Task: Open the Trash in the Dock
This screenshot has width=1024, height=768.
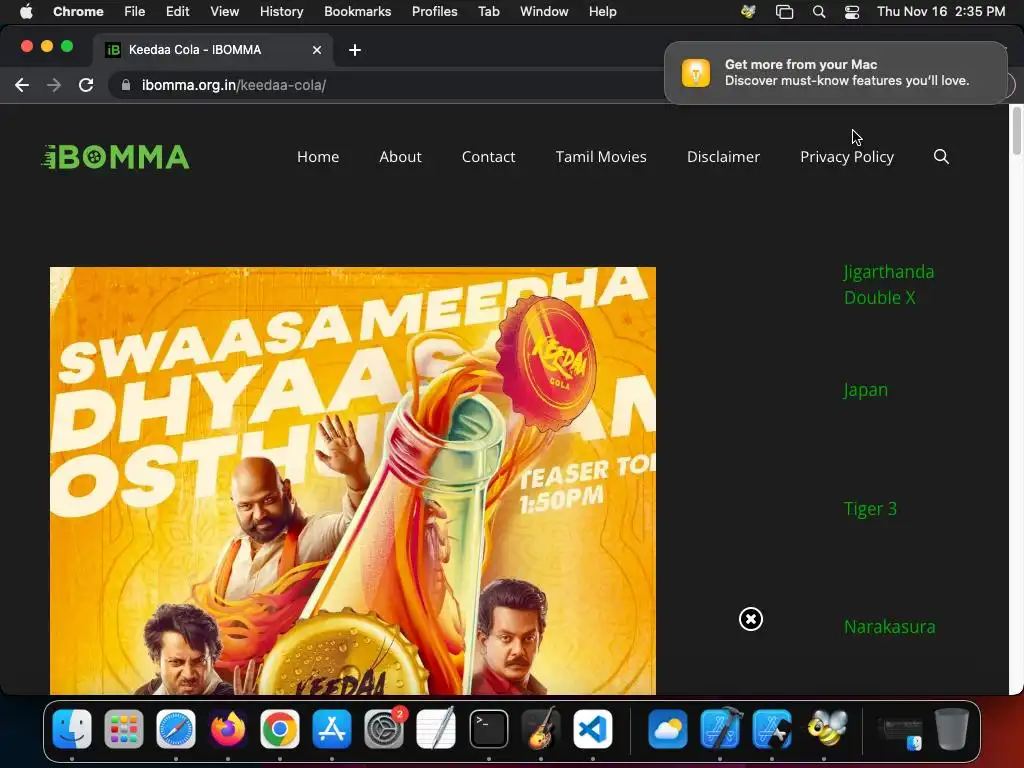Action: [952, 729]
